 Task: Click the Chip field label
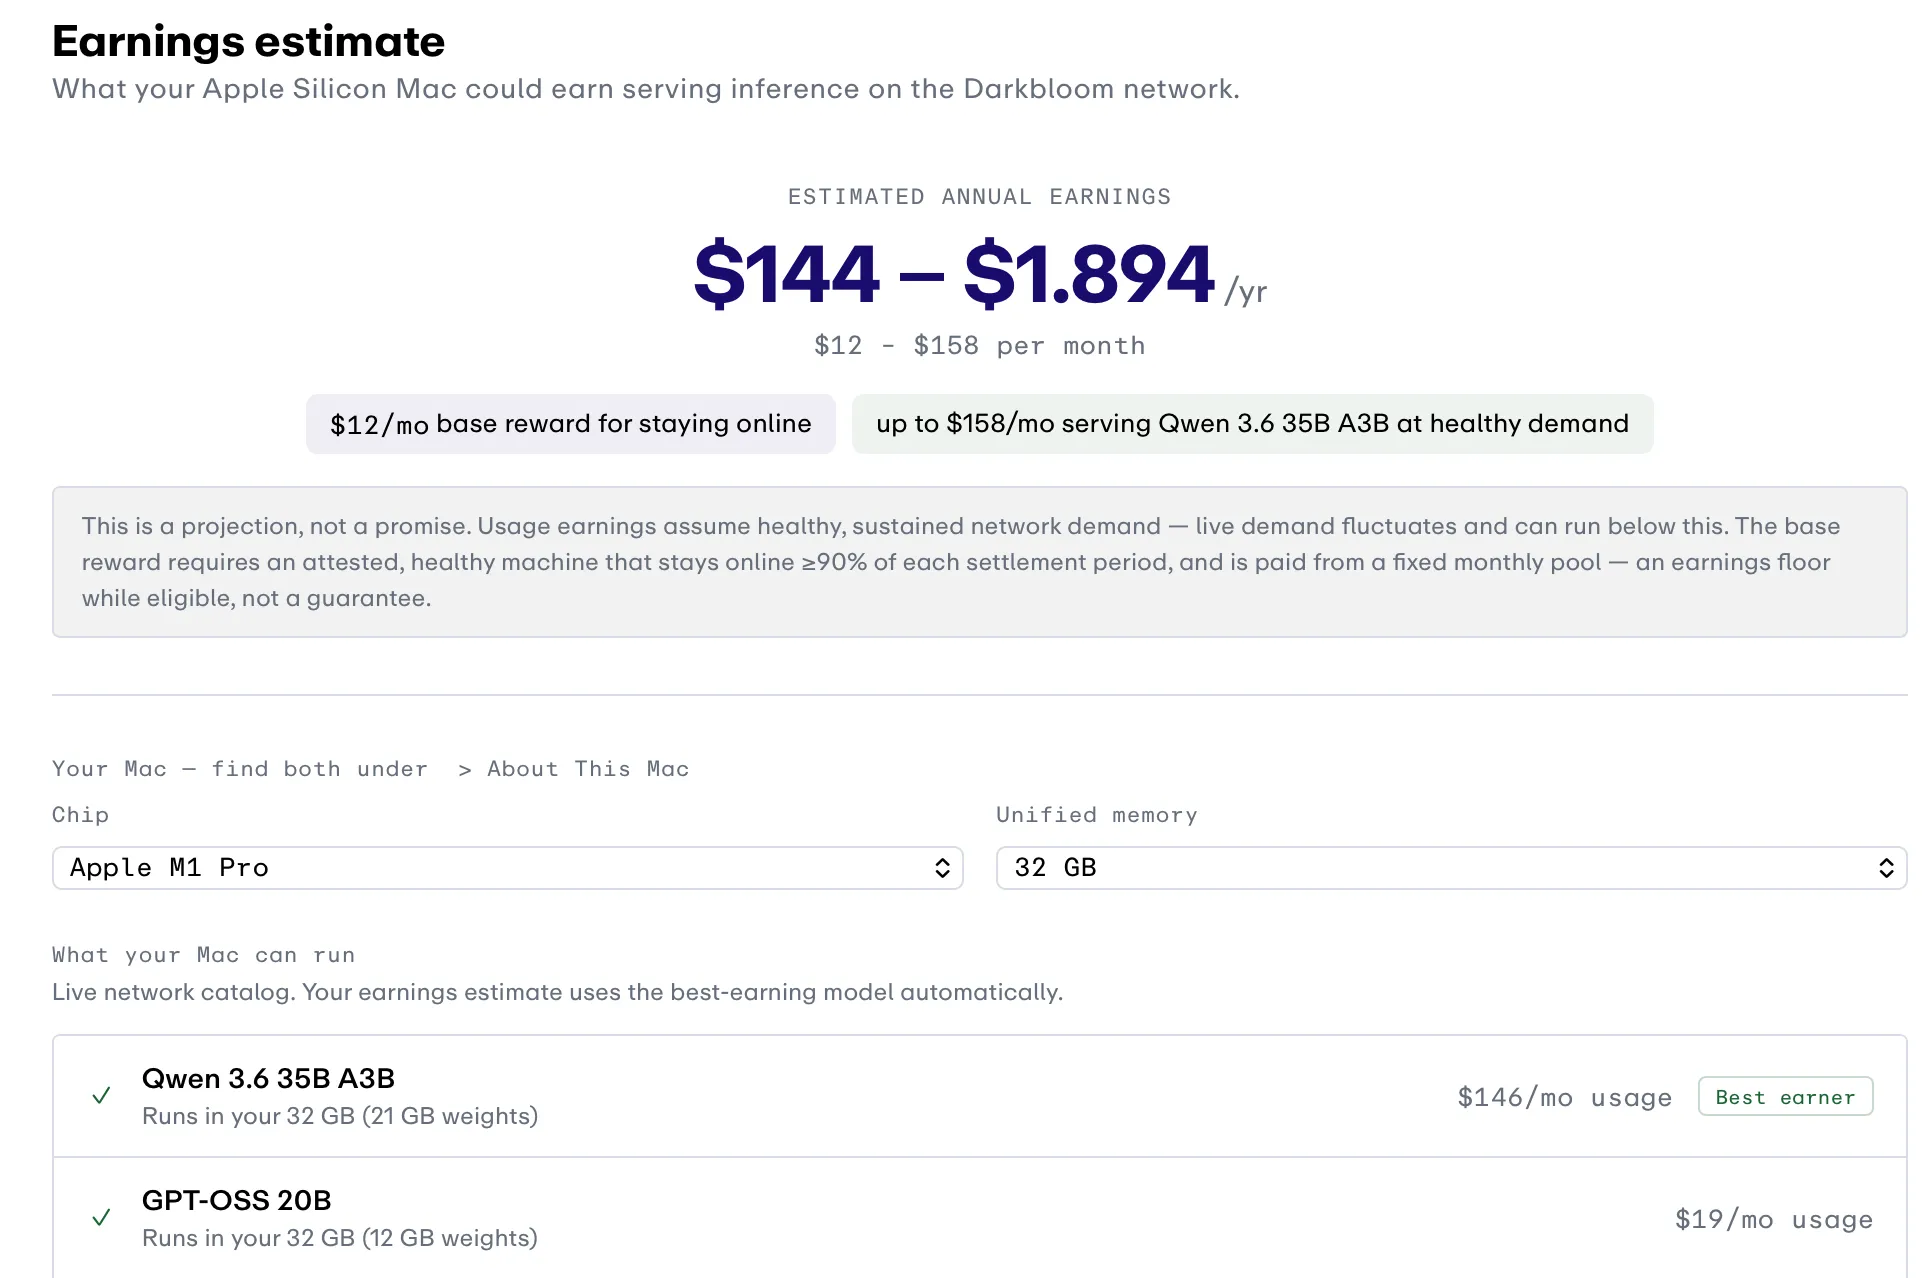point(80,815)
